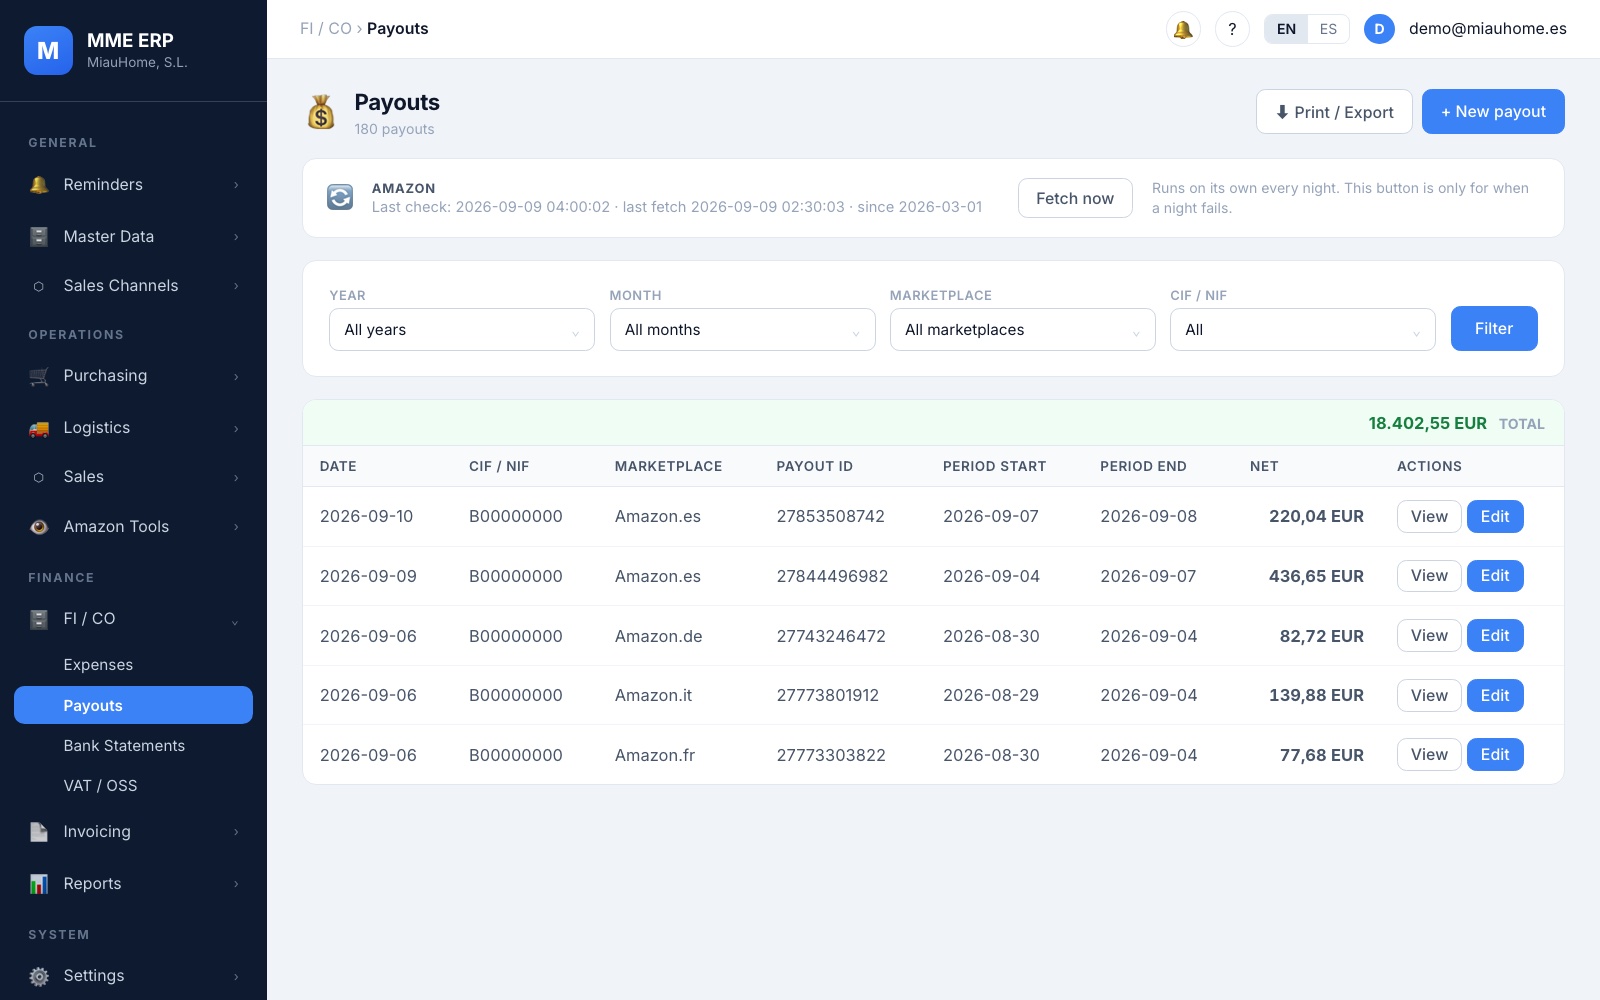1600x1000 pixels.
Task: Click Fetch now button
Action: tap(1075, 198)
